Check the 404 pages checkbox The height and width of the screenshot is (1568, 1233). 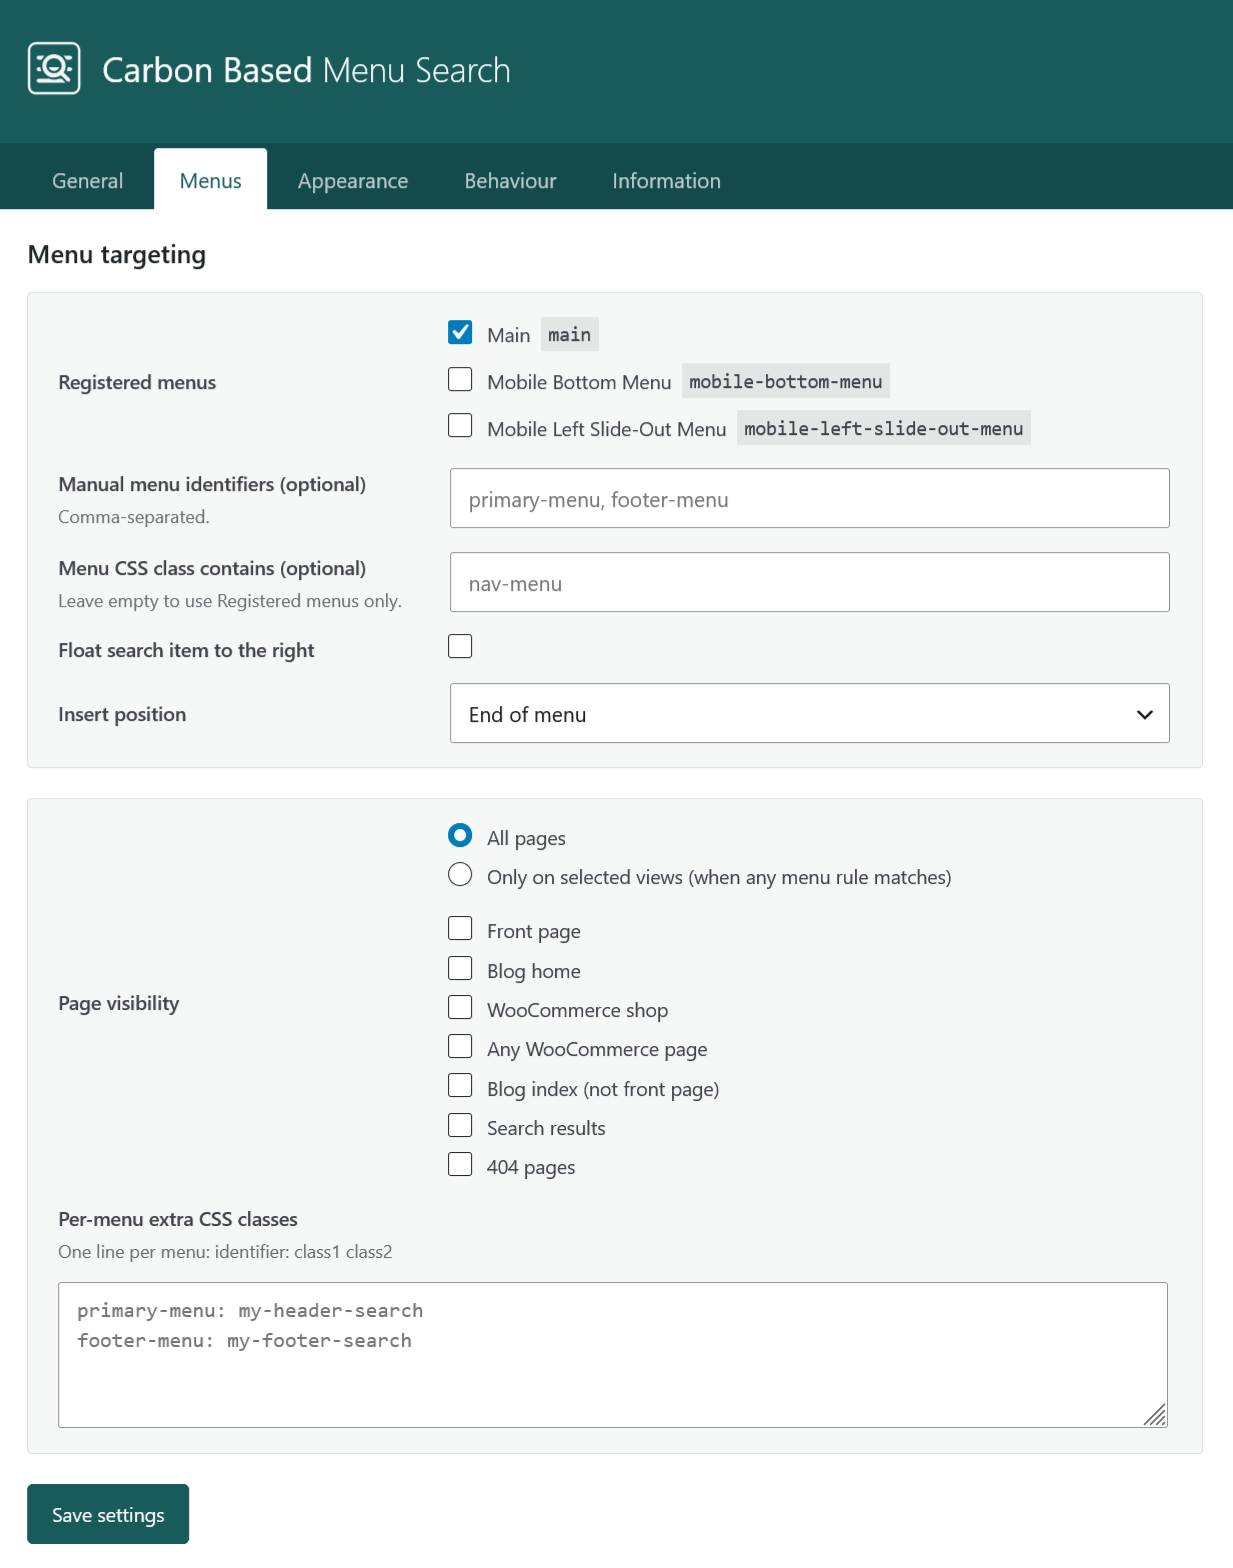pos(460,1164)
